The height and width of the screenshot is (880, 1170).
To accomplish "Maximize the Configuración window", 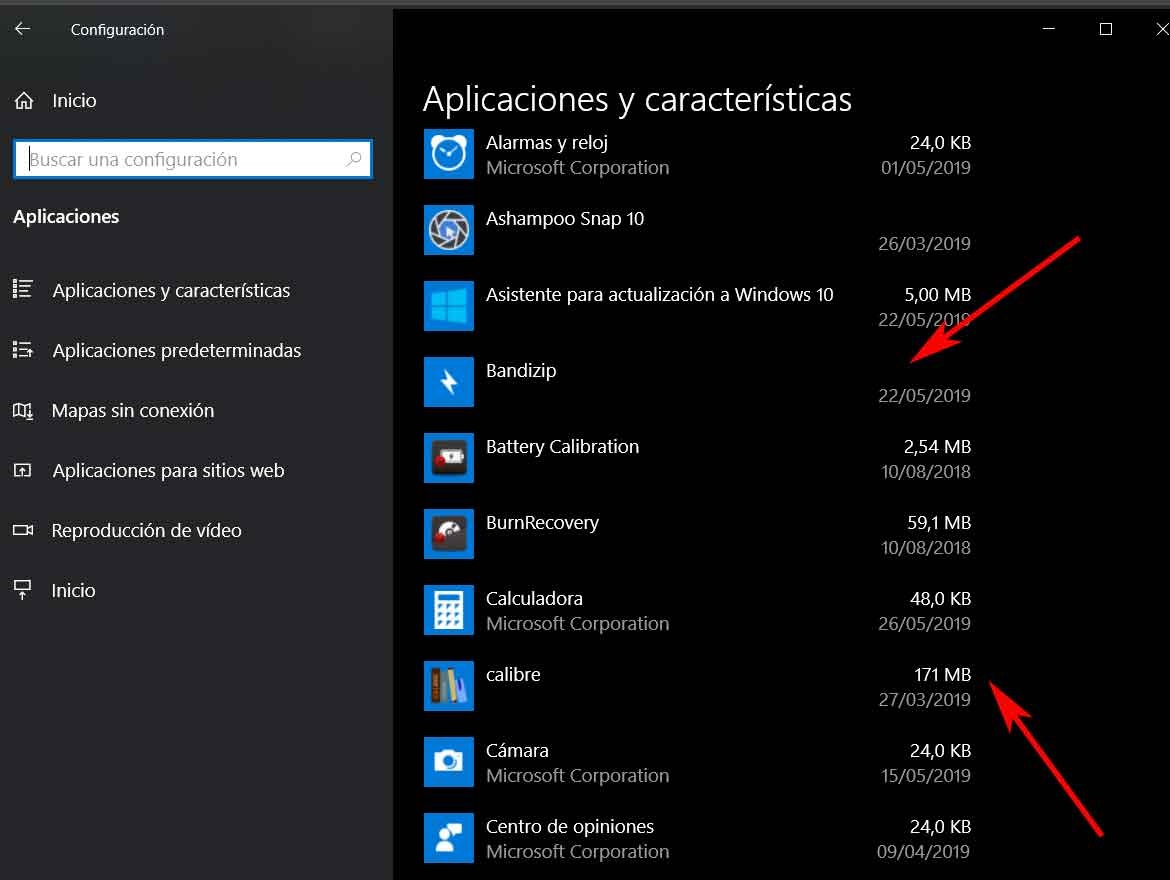I will pos(1106,29).
